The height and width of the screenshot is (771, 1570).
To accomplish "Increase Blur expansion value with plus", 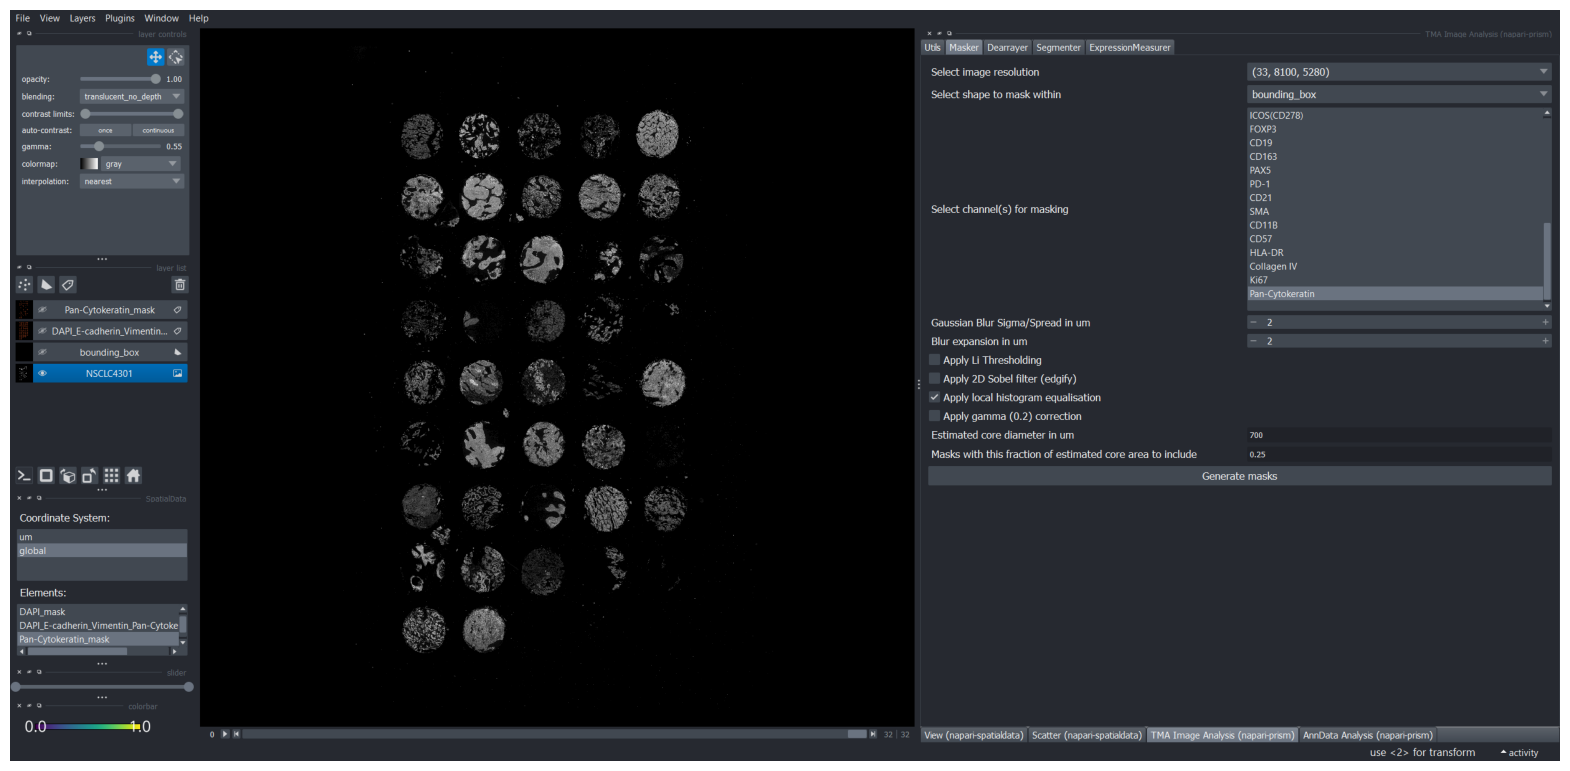I will [1545, 341].
